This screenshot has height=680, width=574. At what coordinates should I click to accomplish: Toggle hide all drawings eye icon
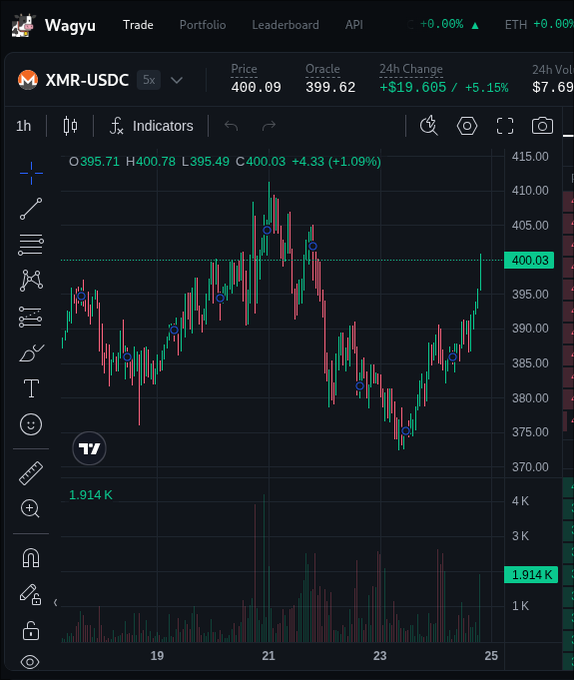click(x=30, y=662)
